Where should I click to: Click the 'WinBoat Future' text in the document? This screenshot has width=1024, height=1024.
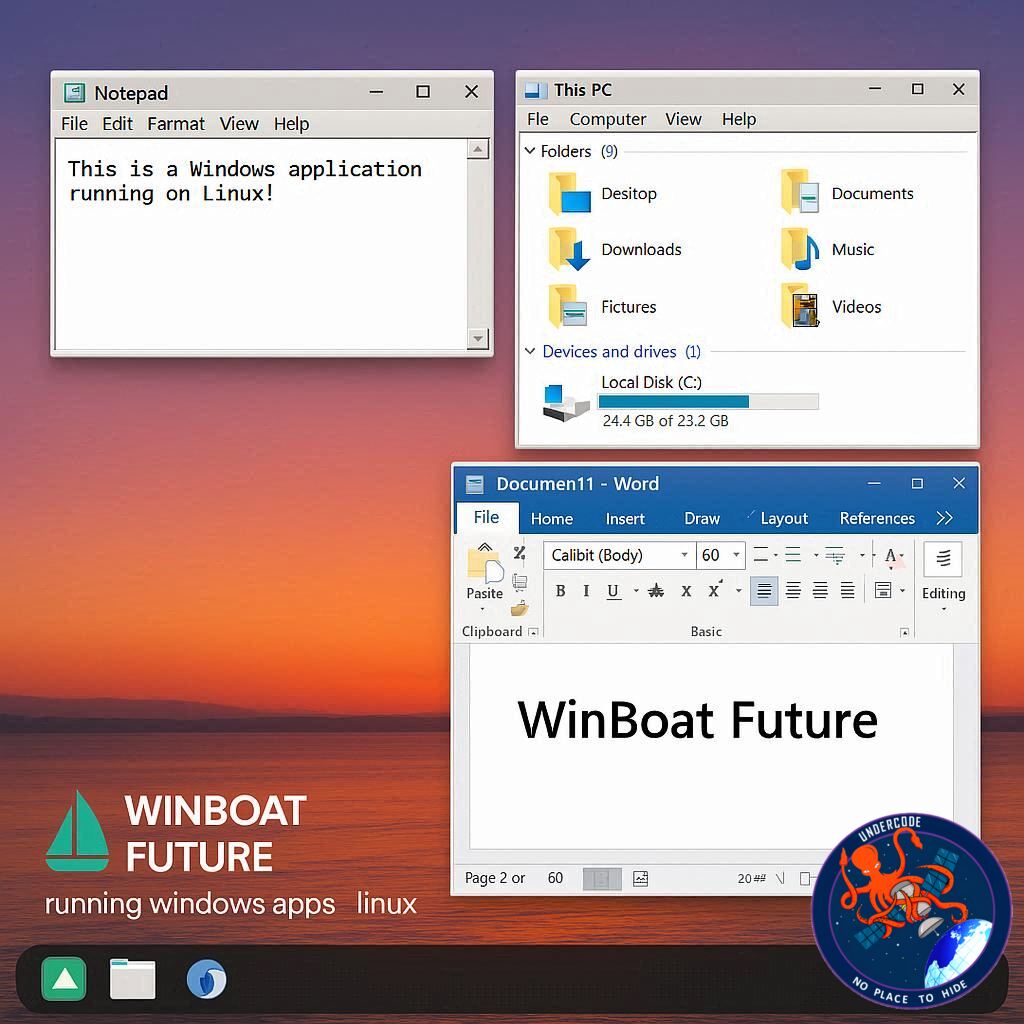pos(697,720)
